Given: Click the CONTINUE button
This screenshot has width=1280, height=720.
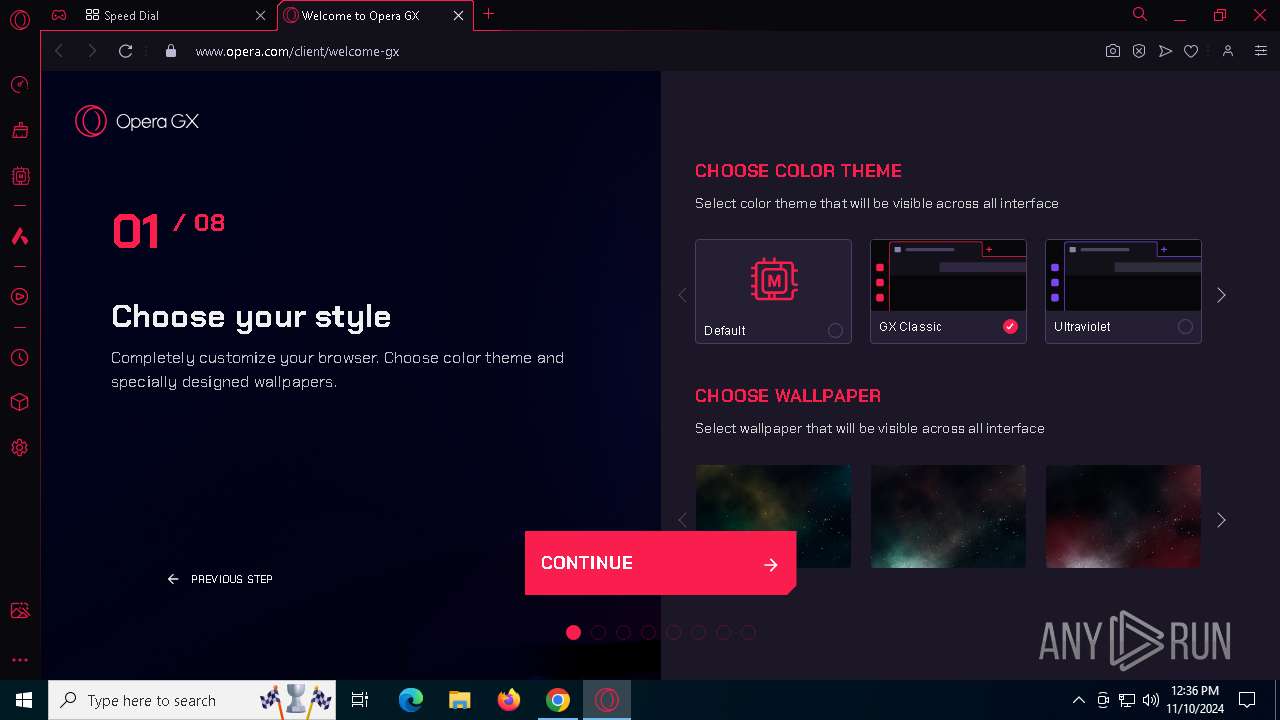Looking at the screenshot, I should point(660,563).
